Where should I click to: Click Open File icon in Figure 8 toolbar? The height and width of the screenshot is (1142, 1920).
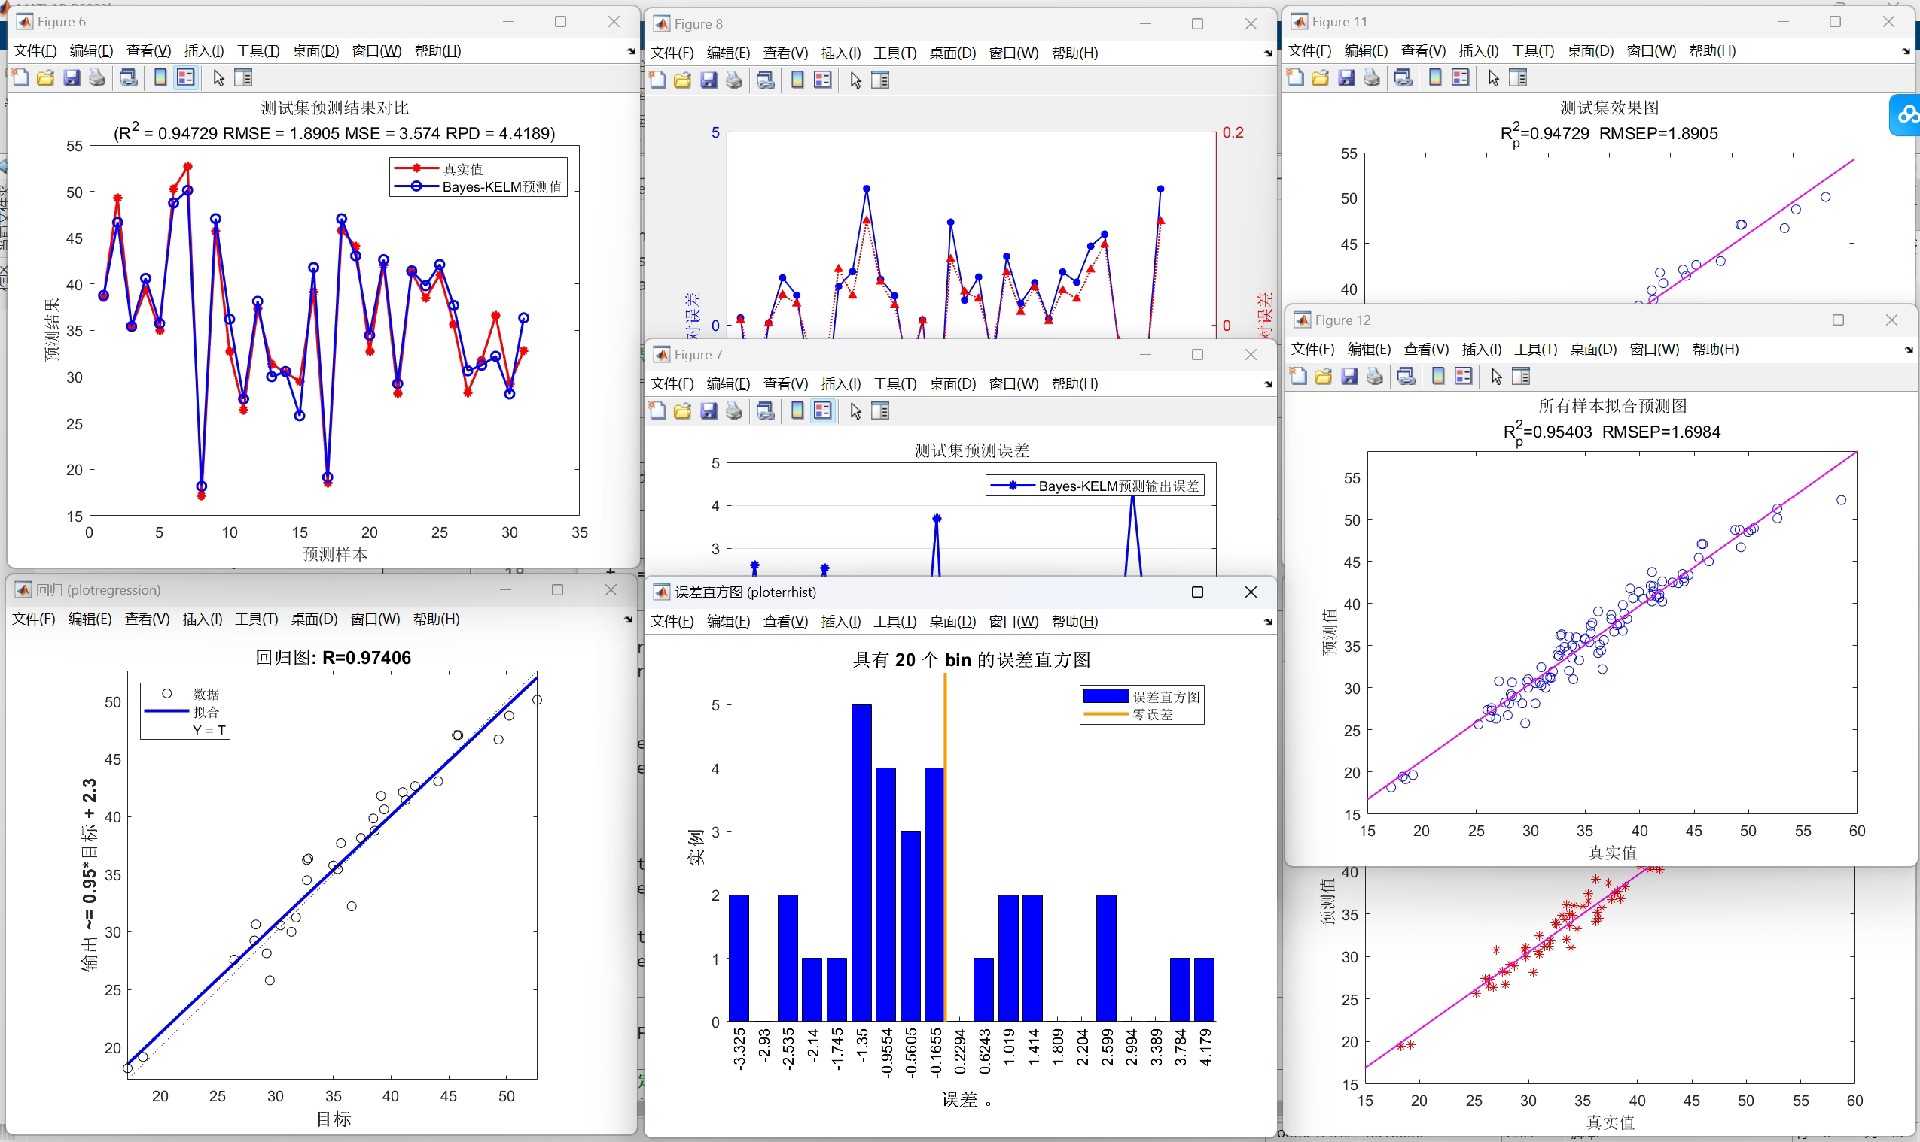point(683,81)
